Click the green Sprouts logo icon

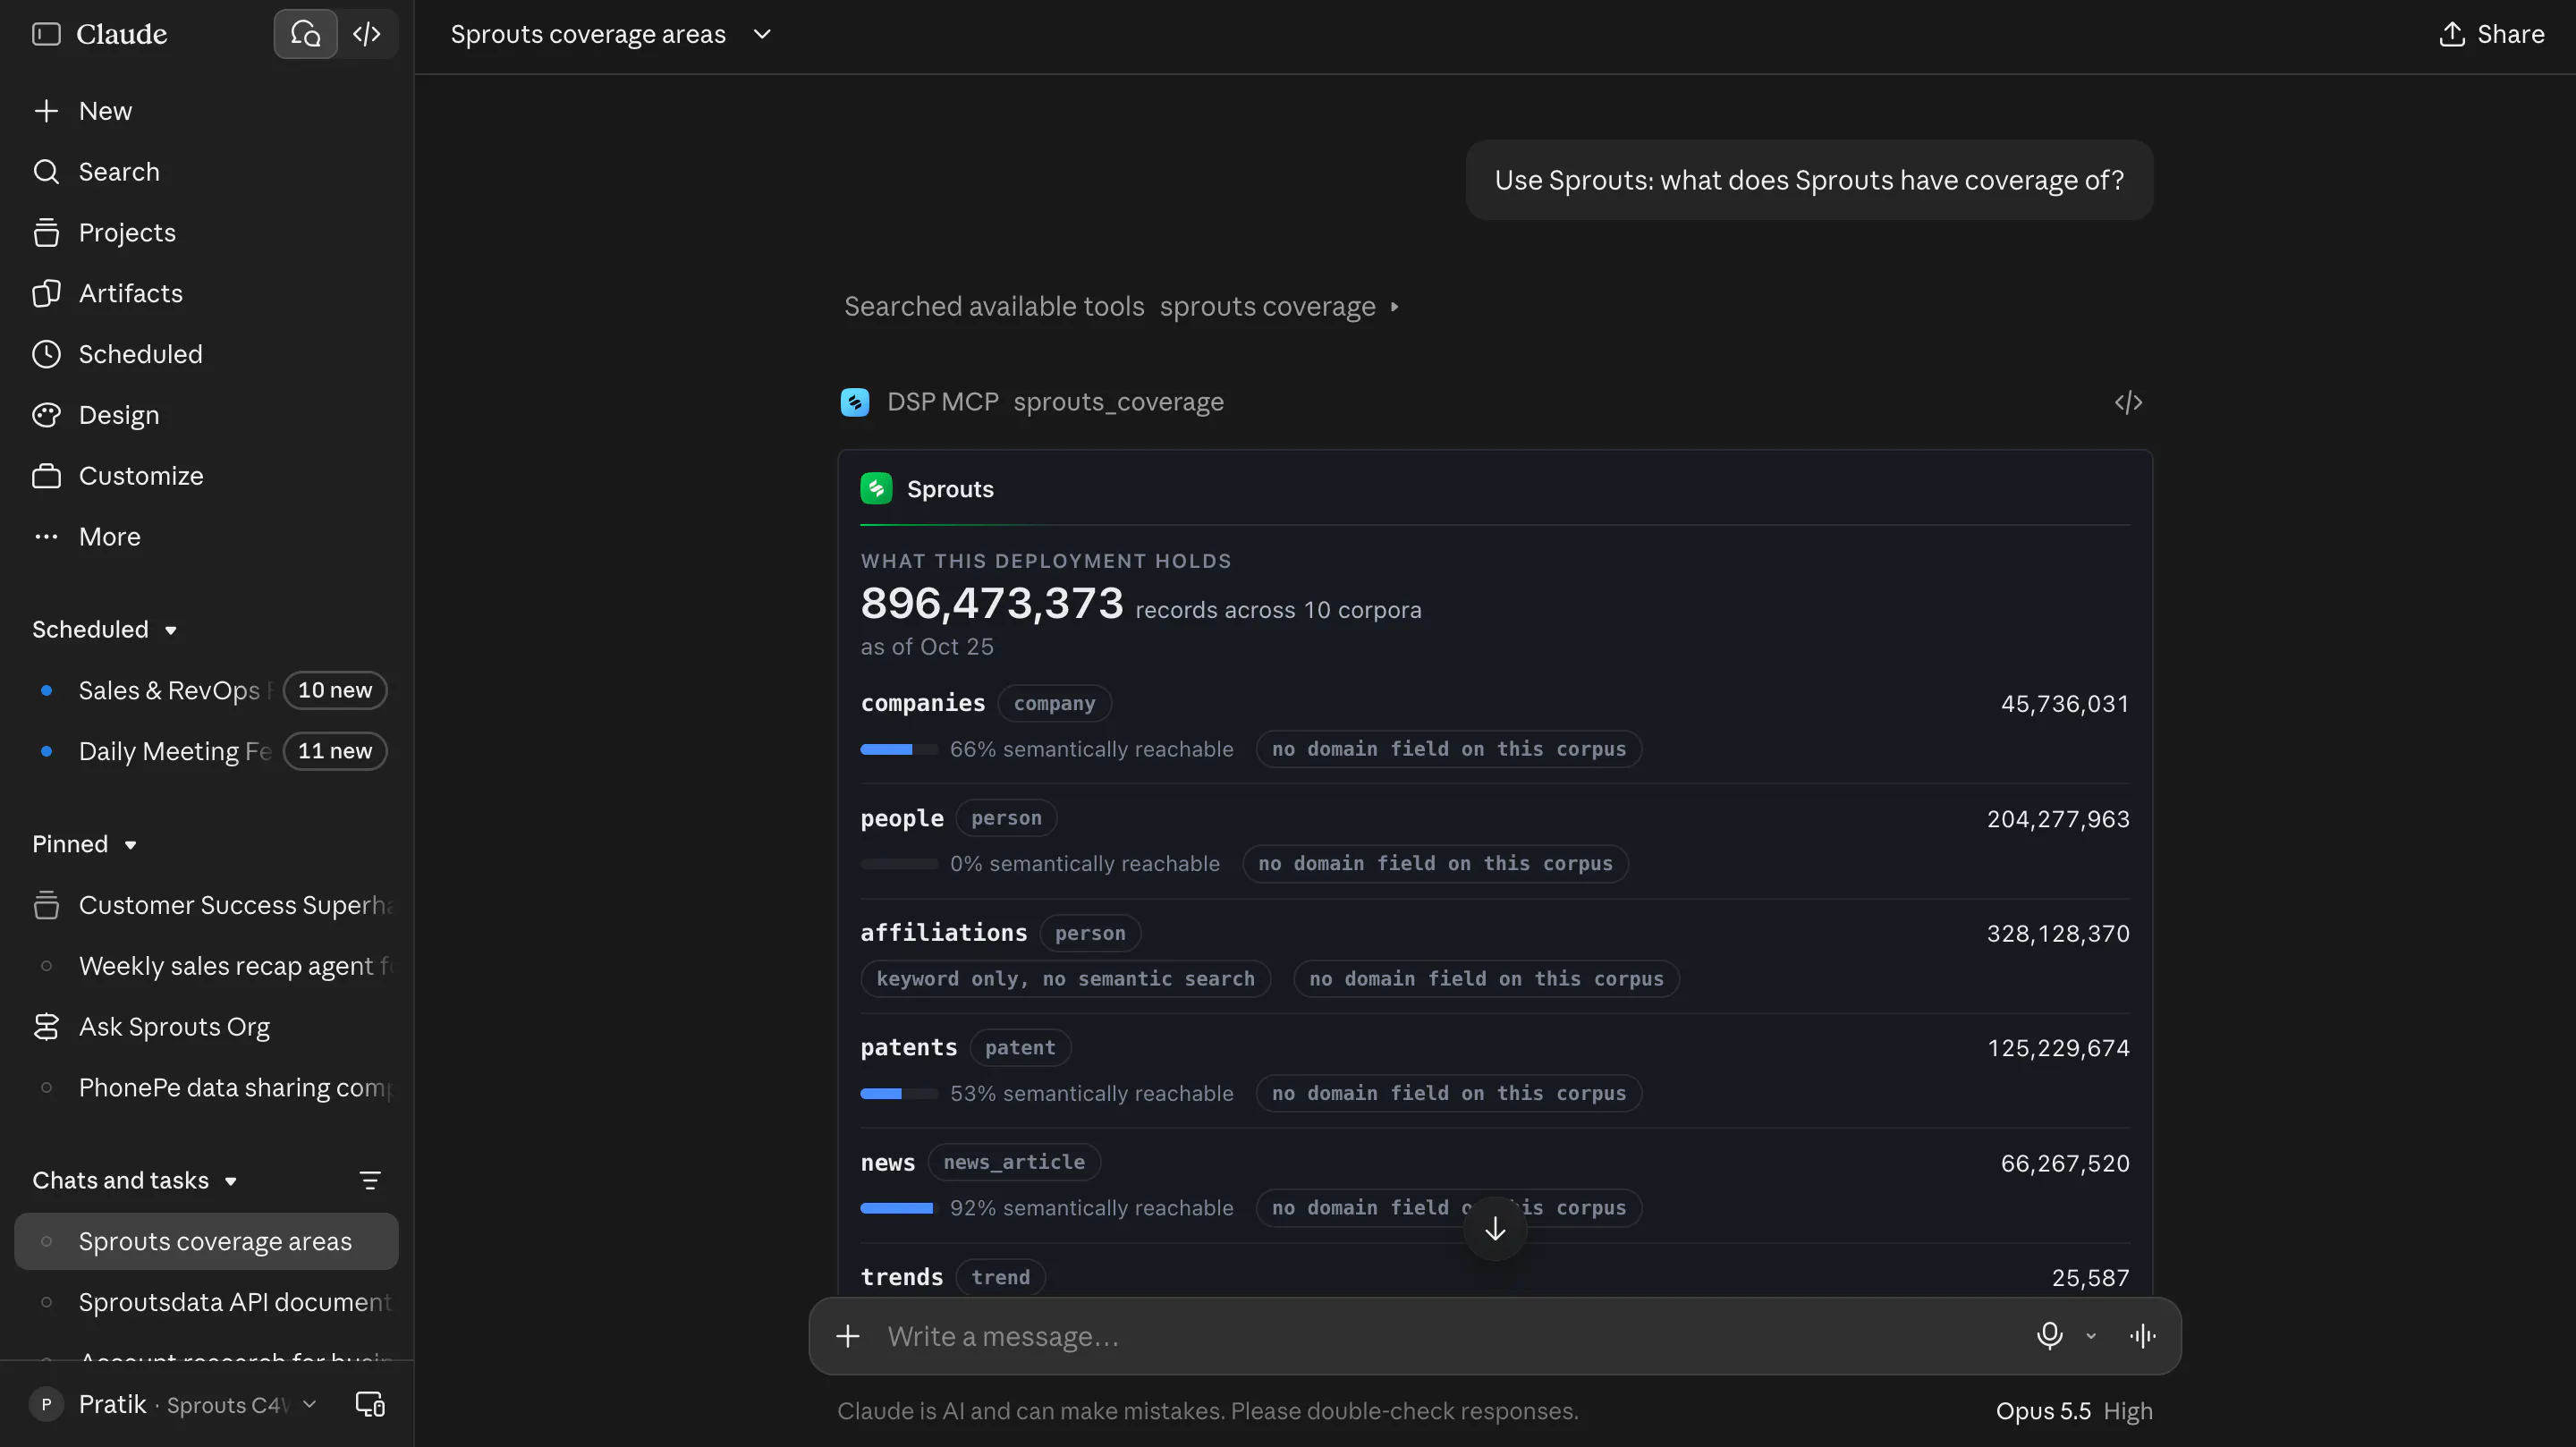(x=876, y=489)
